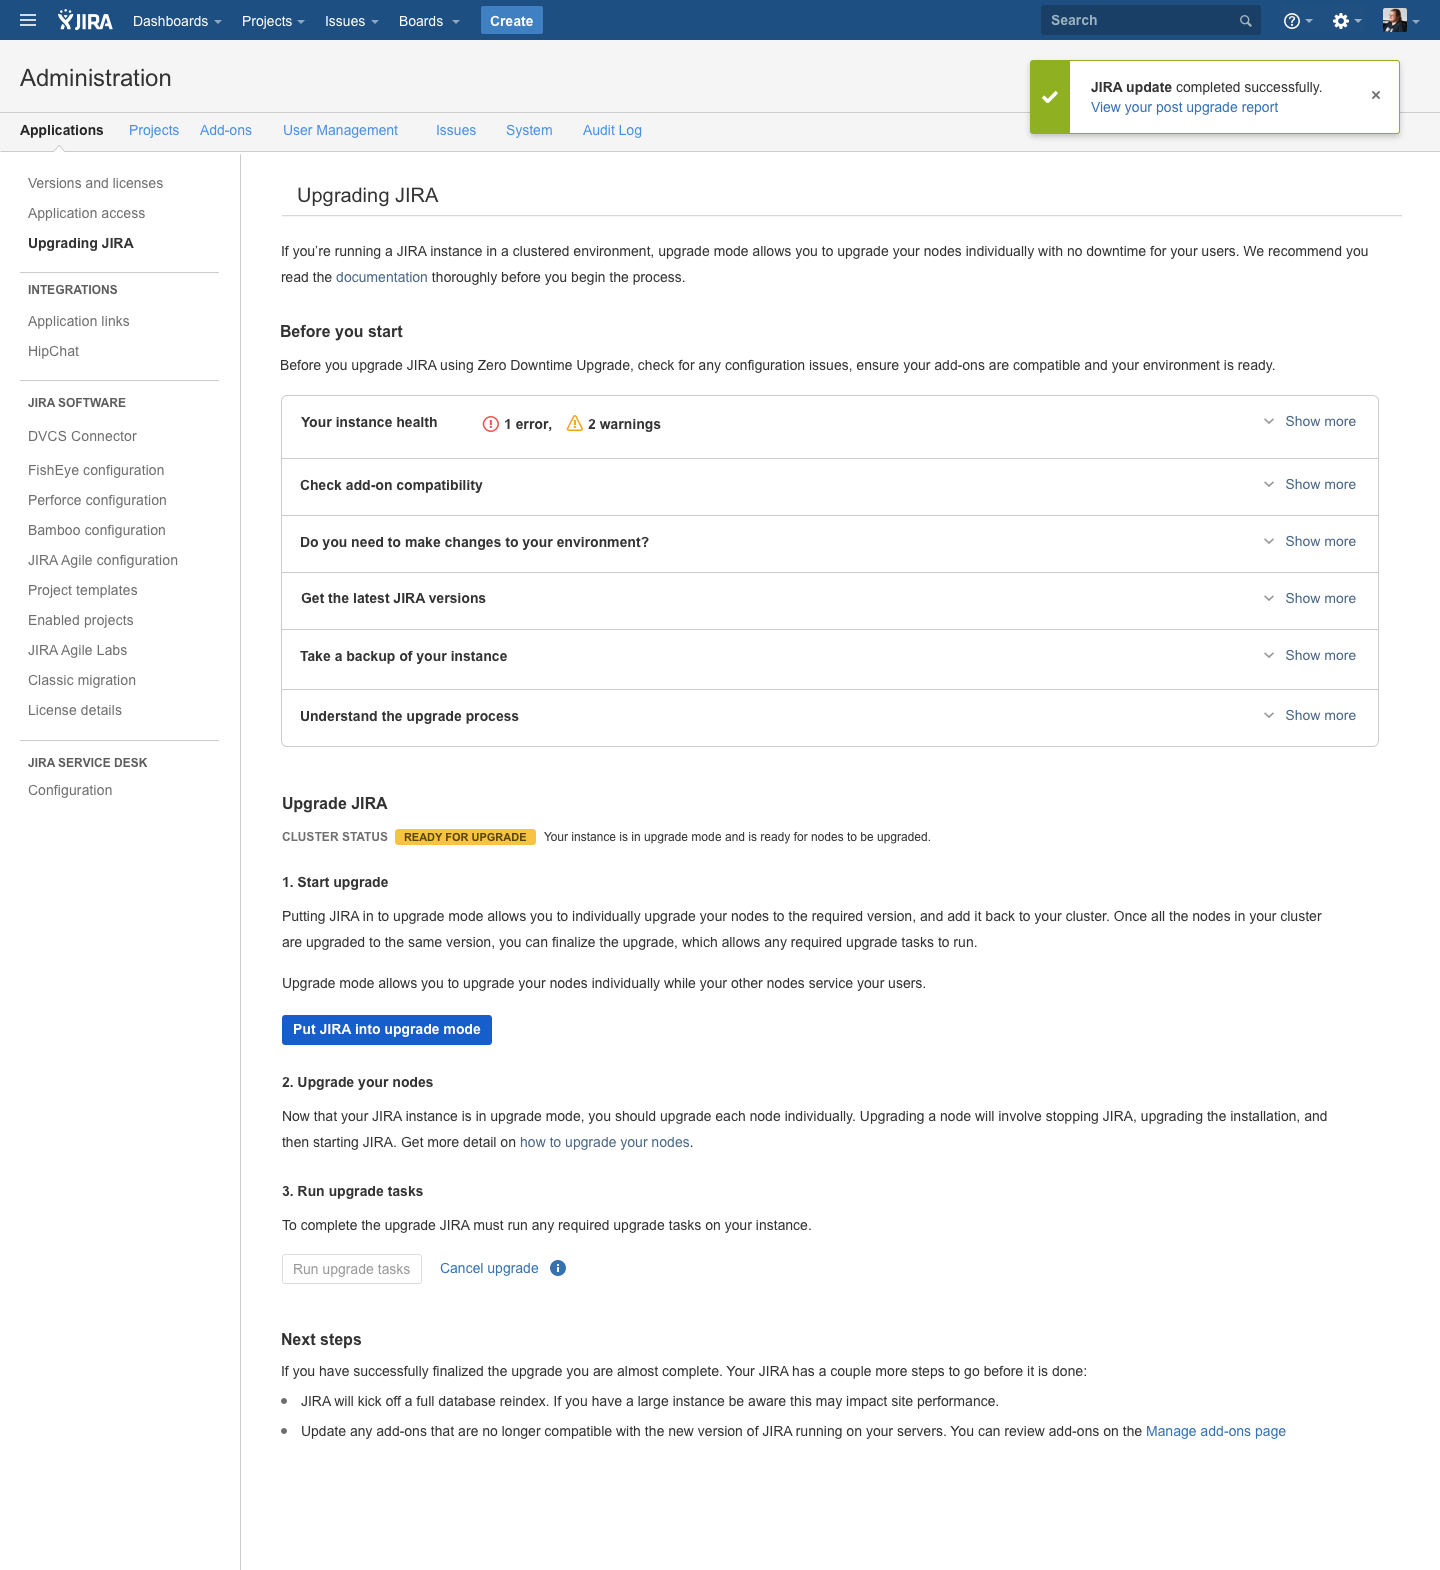Open the help question-mark menu
Screen dimensions: 1440x1570
point(1298,21)
